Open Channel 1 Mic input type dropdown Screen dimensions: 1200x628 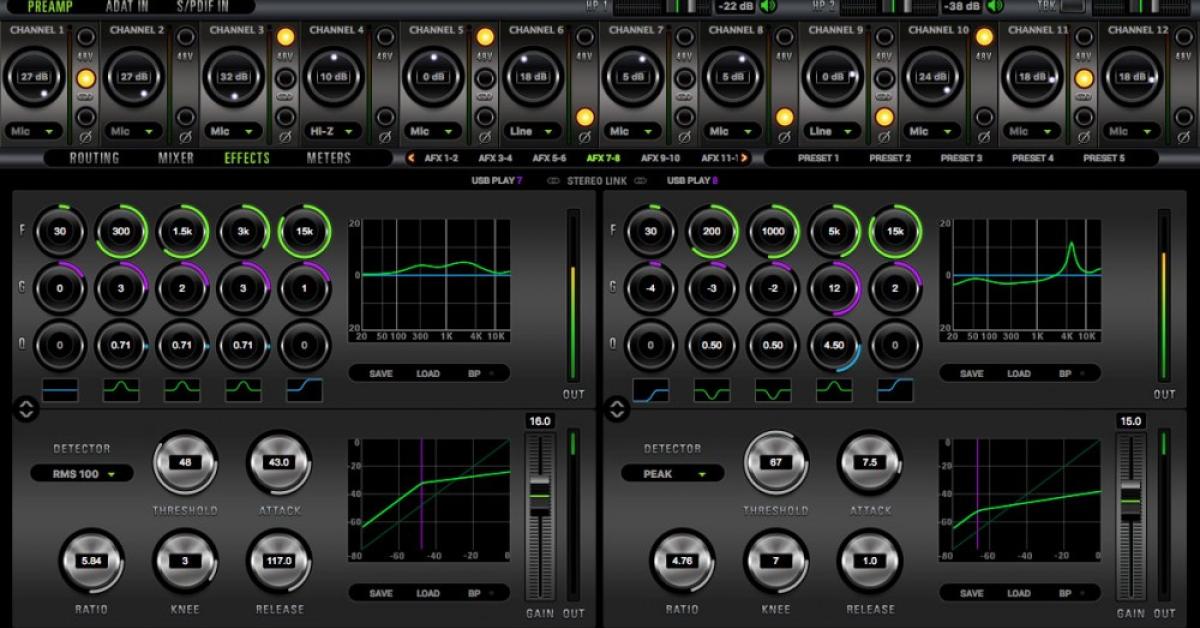pos(33,131)
